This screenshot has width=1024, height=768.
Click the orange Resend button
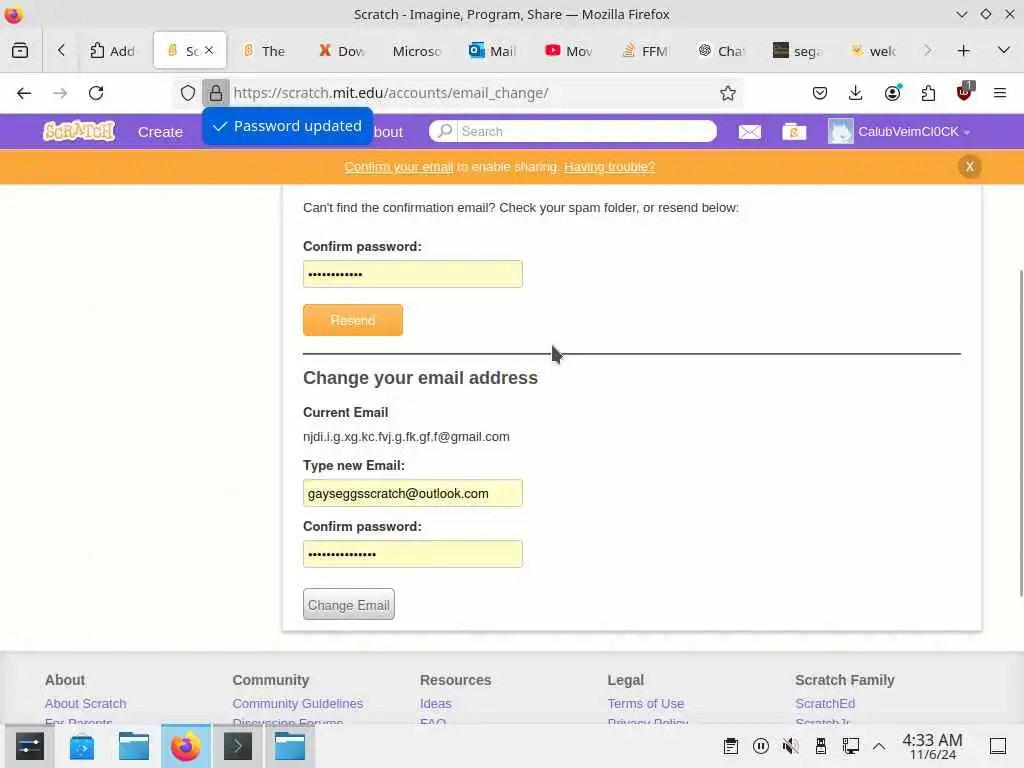[353, 320]
